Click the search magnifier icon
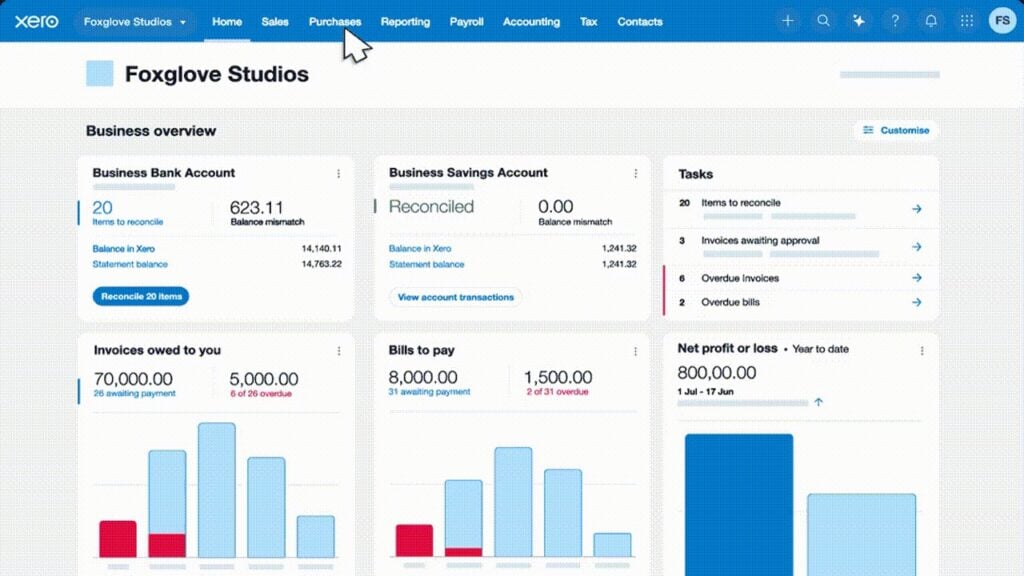Screen dimensions: 1024x576 (x=823, y=21)
